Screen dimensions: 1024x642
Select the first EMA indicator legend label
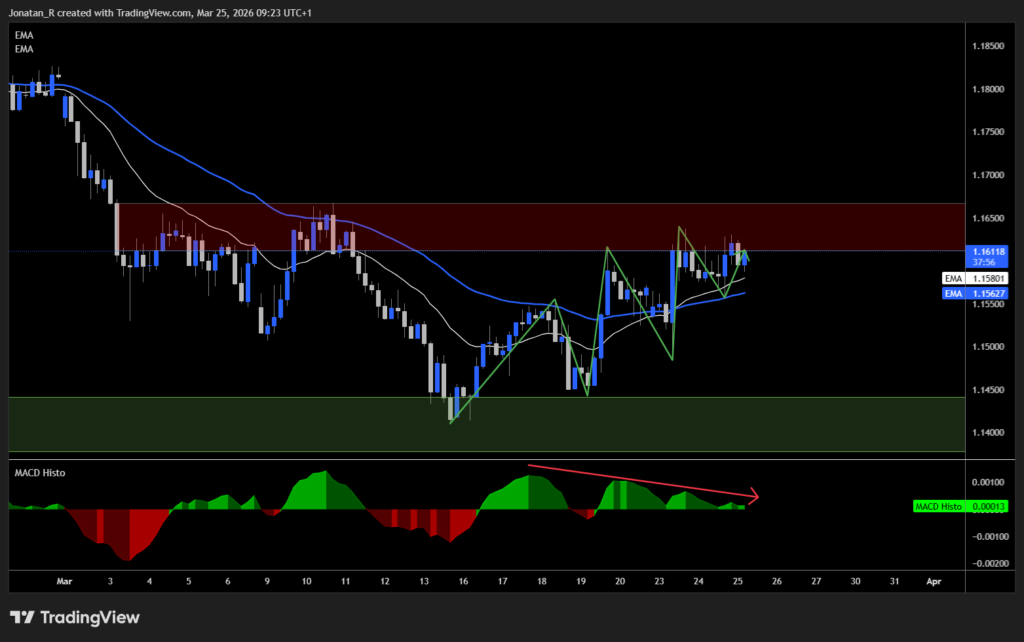point(22,34)
